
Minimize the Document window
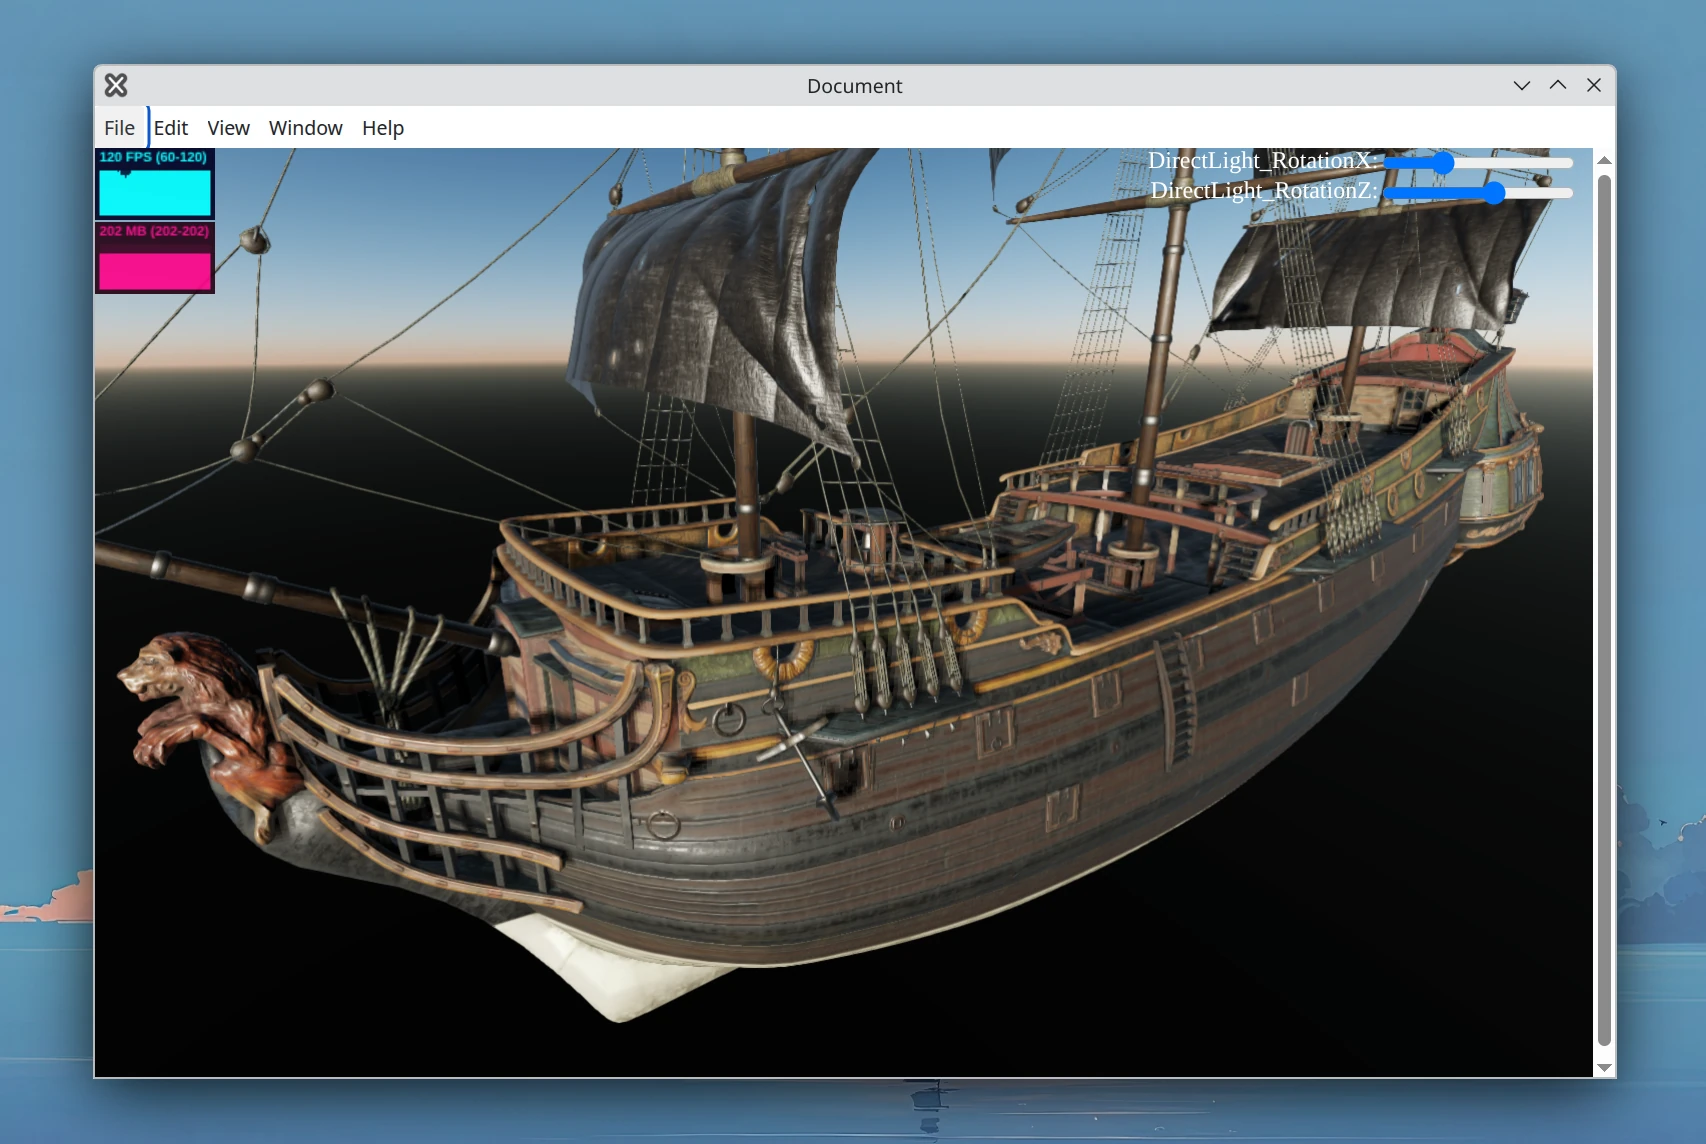click(x=1521, y=86)
